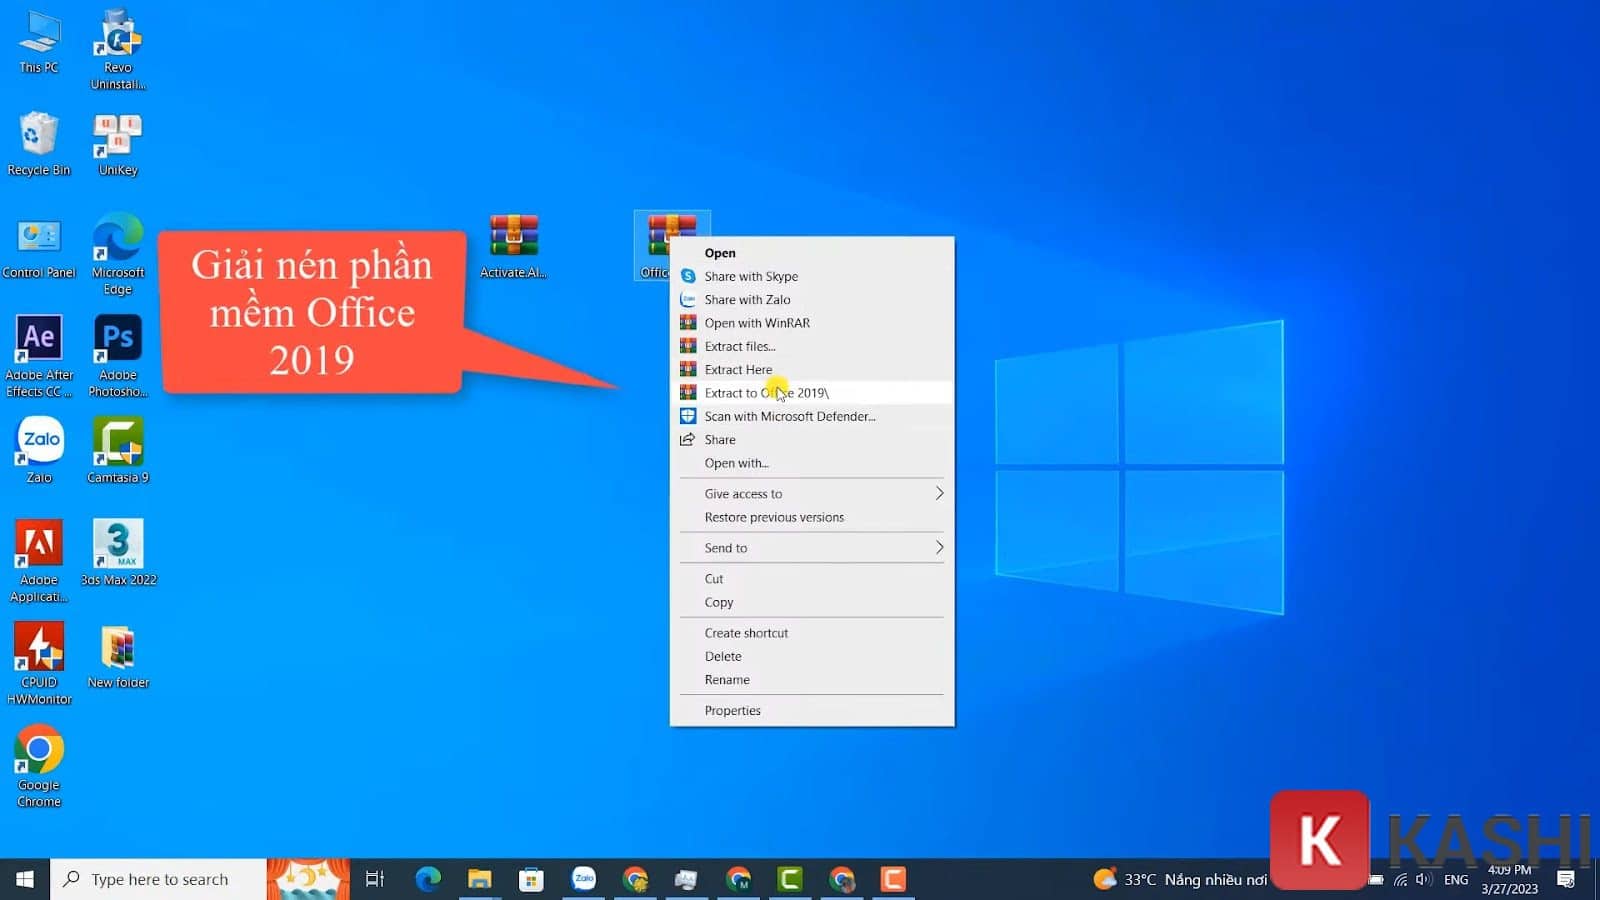
Task: Click the Windows Start button
Action: click(x=22, y=878)
